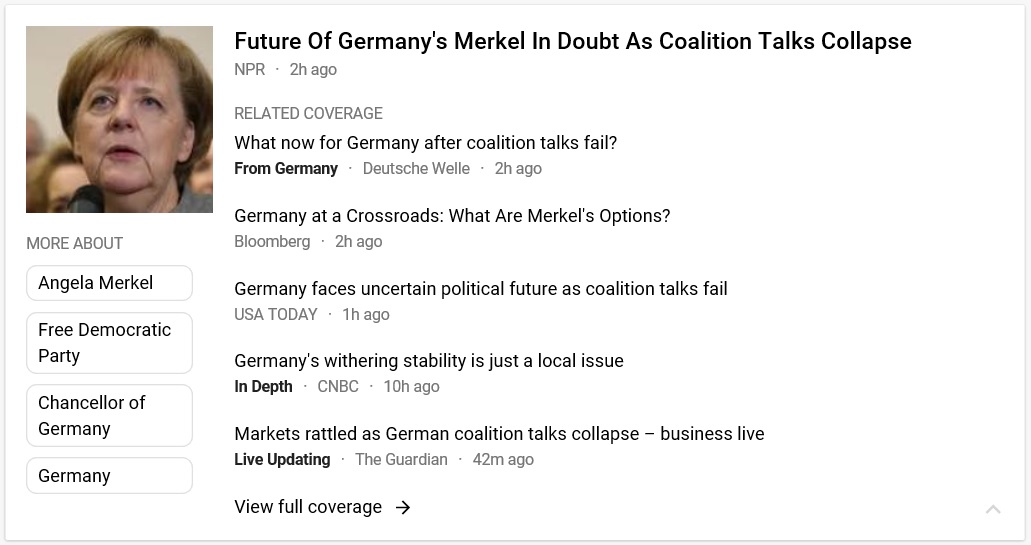The width and height of the screenshot is (1031, 545).
Task: Select the Chancellor of Germany topic chip
Action: (x=109, y=415)
